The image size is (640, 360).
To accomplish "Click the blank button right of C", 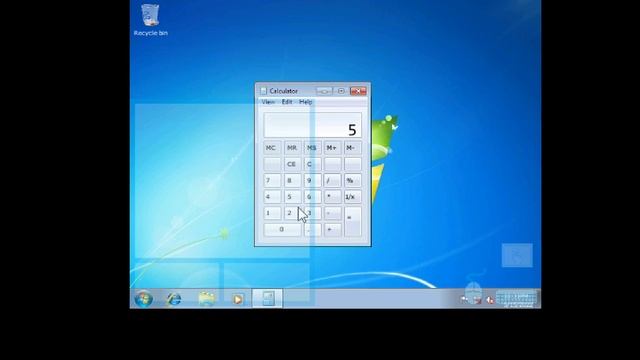I will [x=332, y=164].
